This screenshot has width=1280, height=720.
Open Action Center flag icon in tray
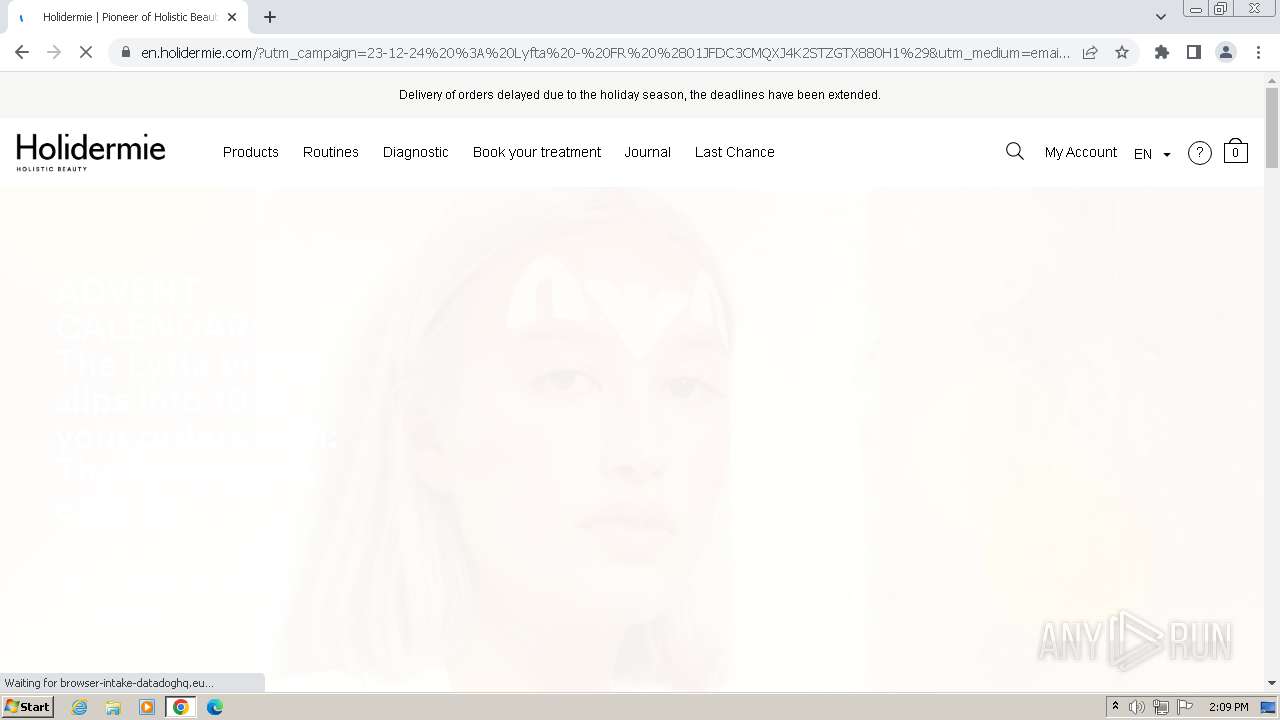tap(1185, 707)
